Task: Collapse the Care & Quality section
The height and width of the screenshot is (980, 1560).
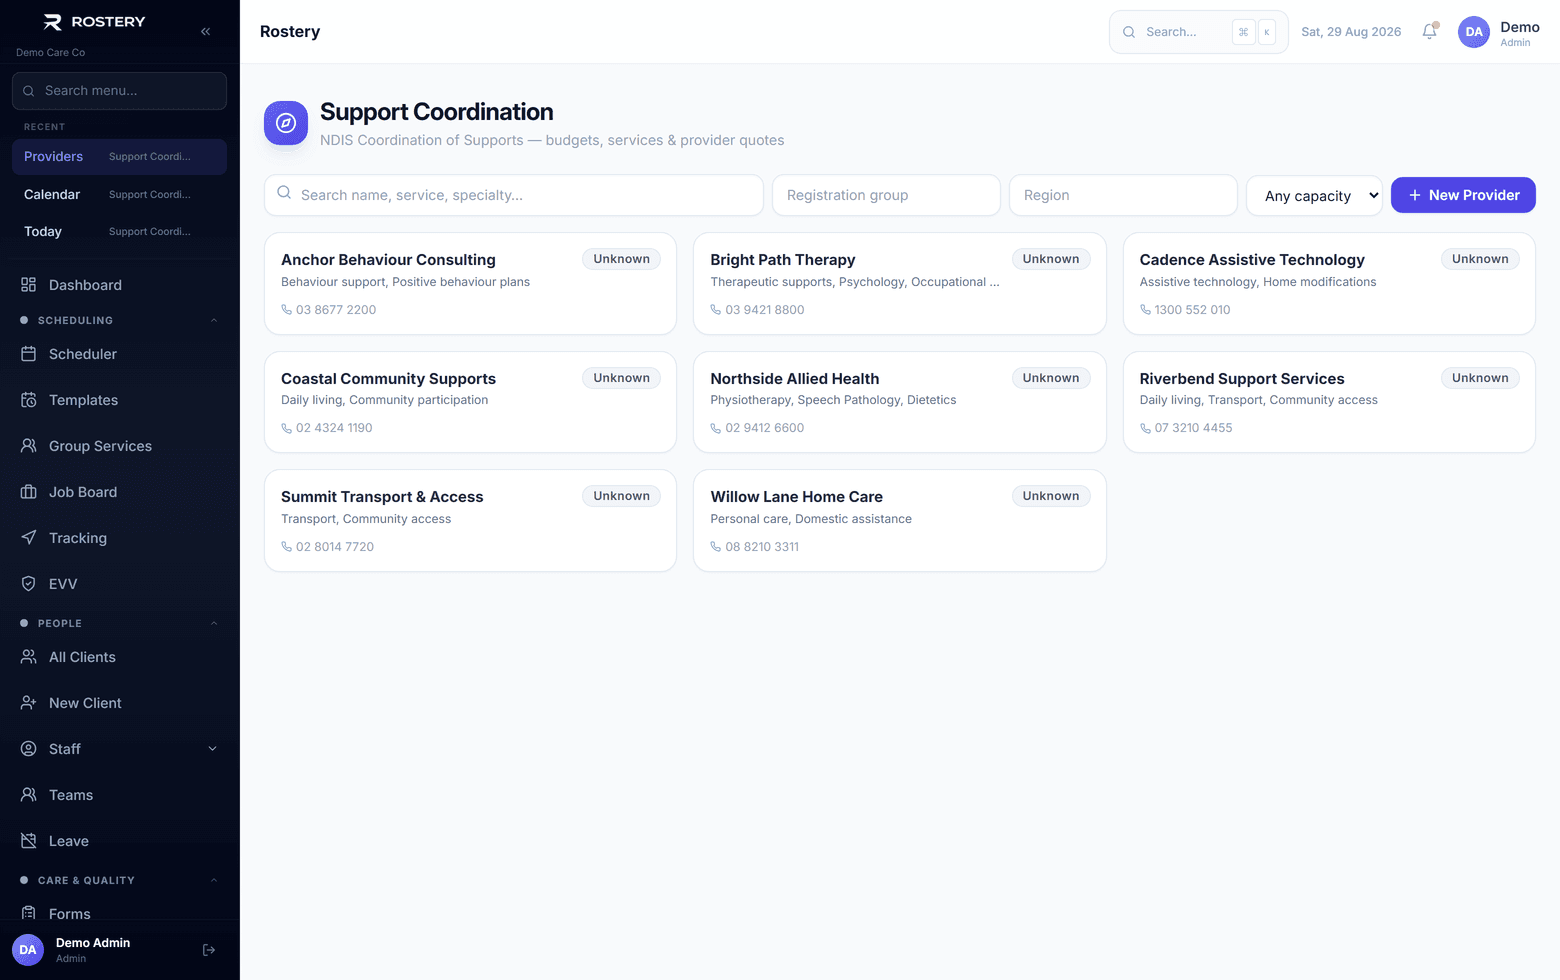Action: click(214, 880)
